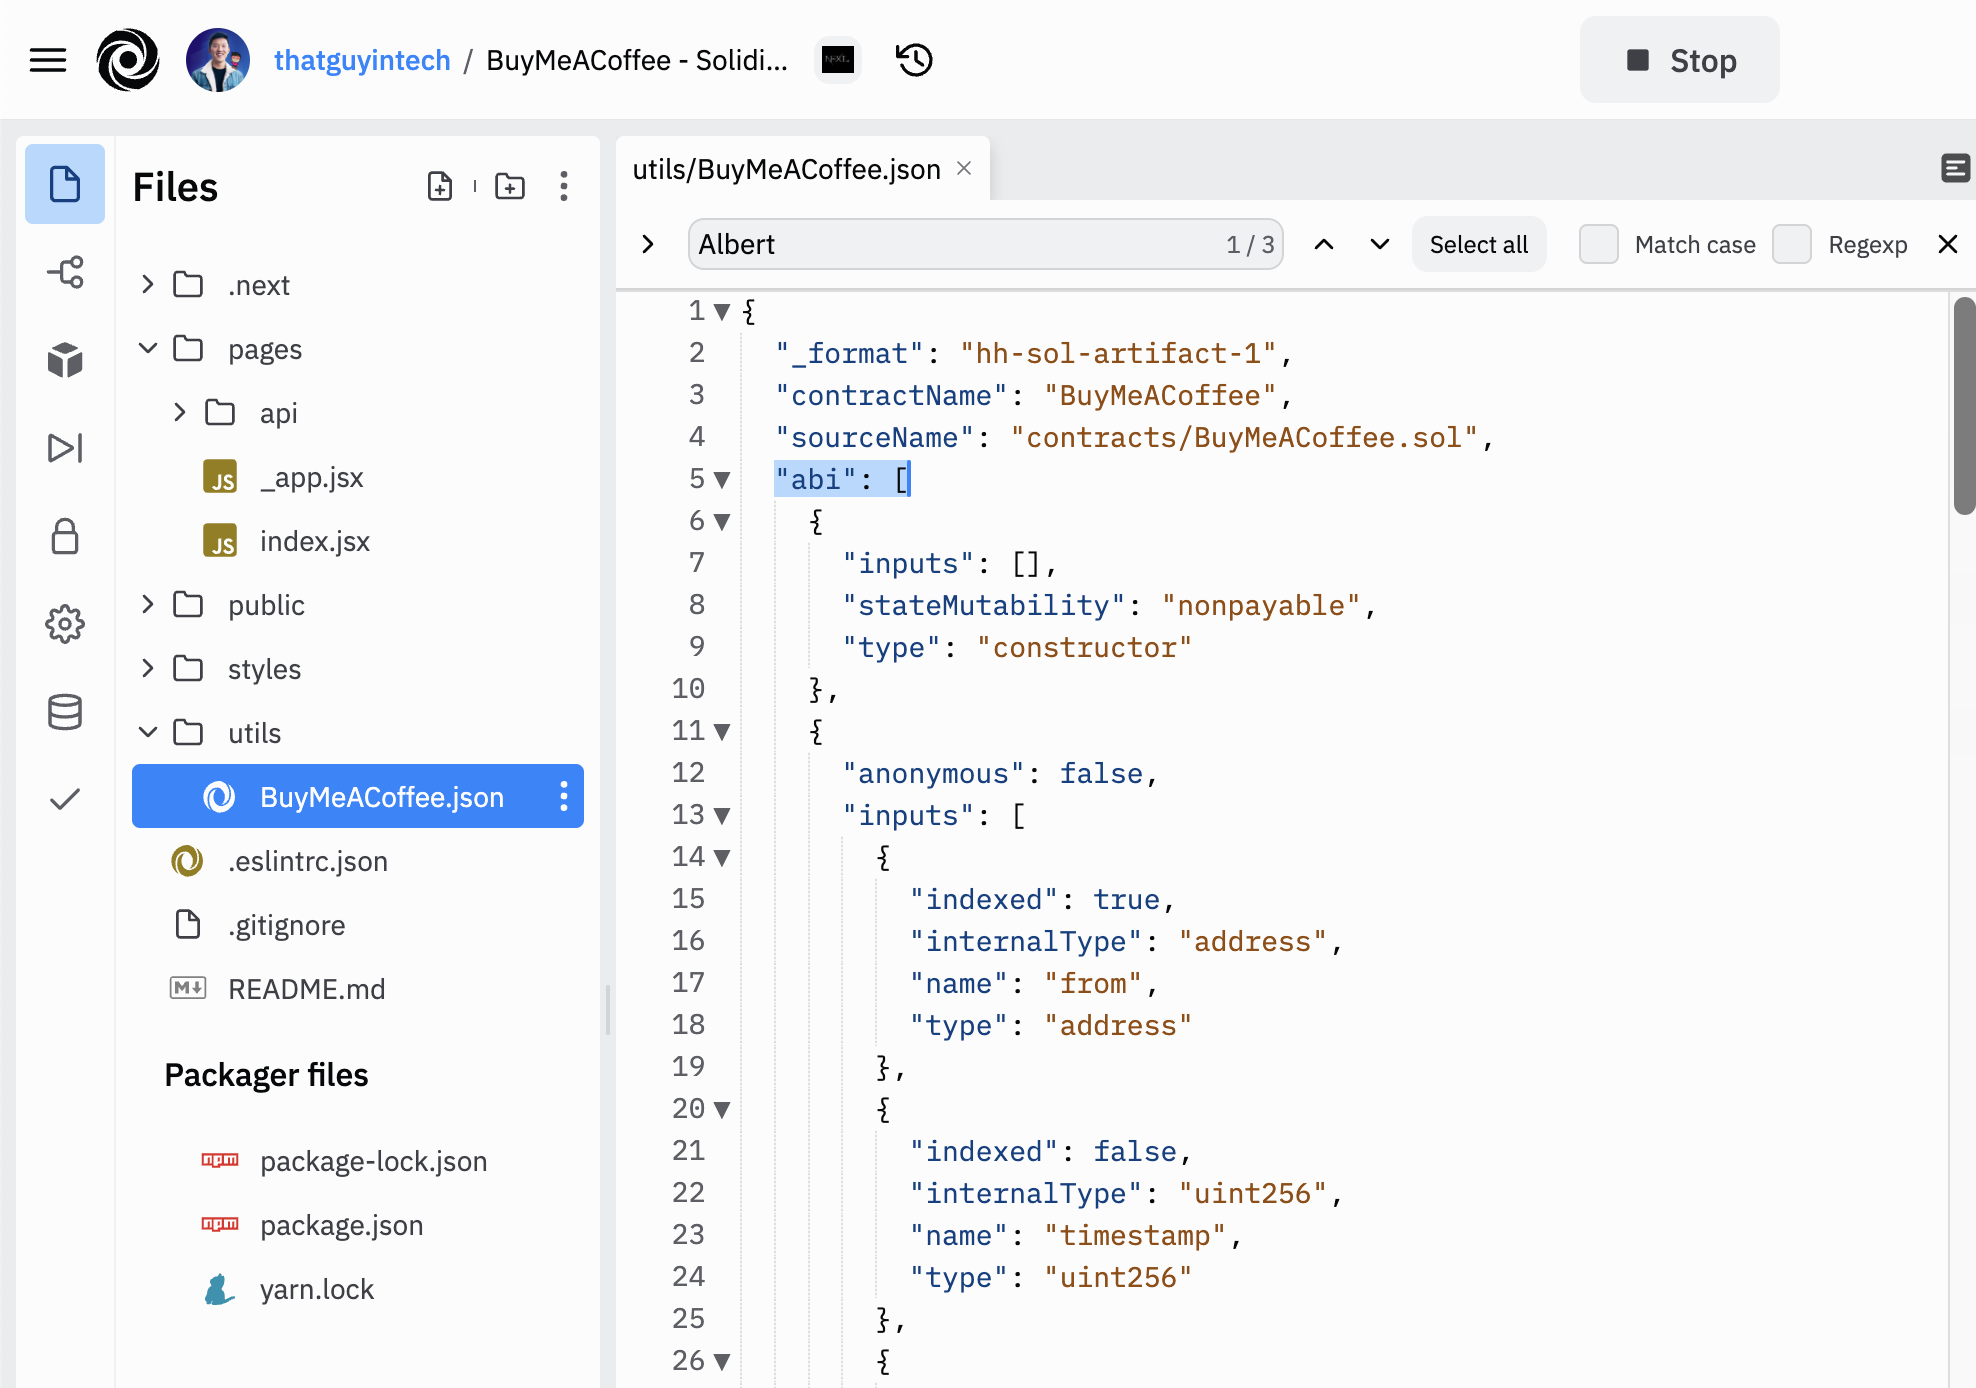Screen dimensions: 1976x1388
Task: Open the Version control sidebar icon
Action: (65, 272)
